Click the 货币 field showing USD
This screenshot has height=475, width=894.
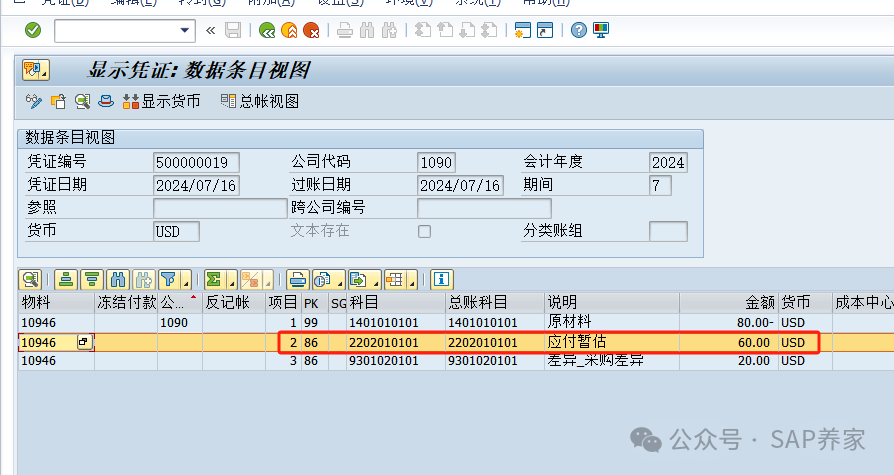(x=177, y=232)
